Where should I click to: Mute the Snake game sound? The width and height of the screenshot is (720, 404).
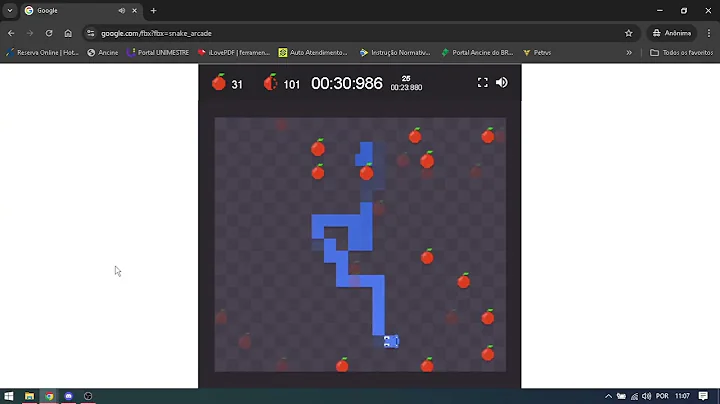(x=501, y=83)
